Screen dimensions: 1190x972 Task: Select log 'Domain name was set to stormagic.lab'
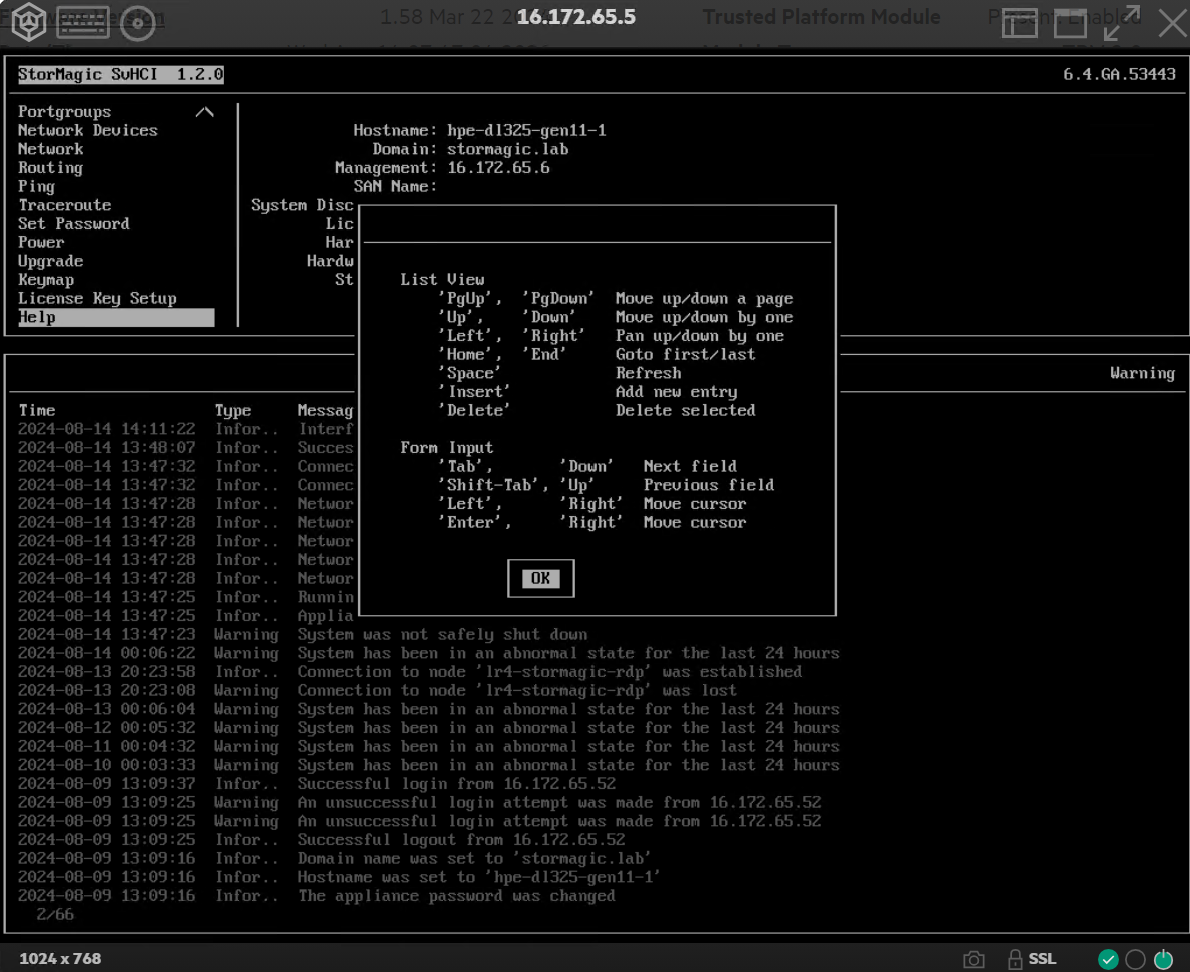coord(429,858)
